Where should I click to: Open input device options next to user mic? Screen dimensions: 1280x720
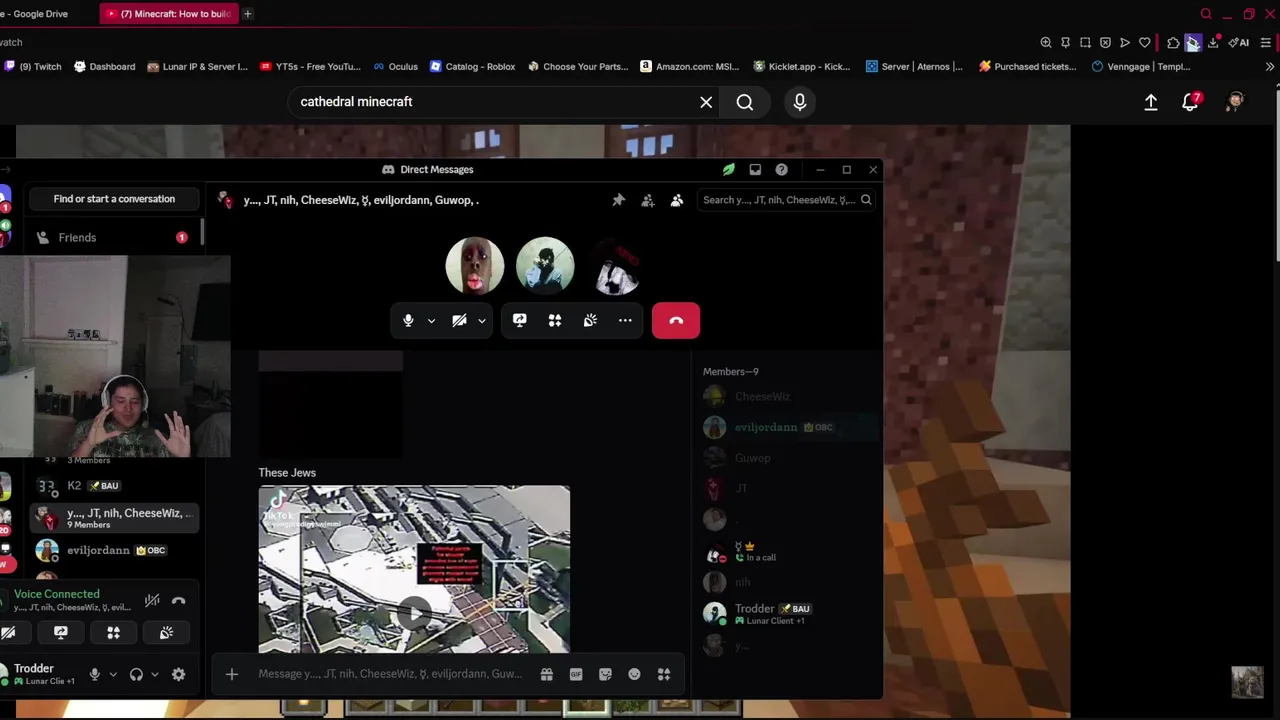113,675
